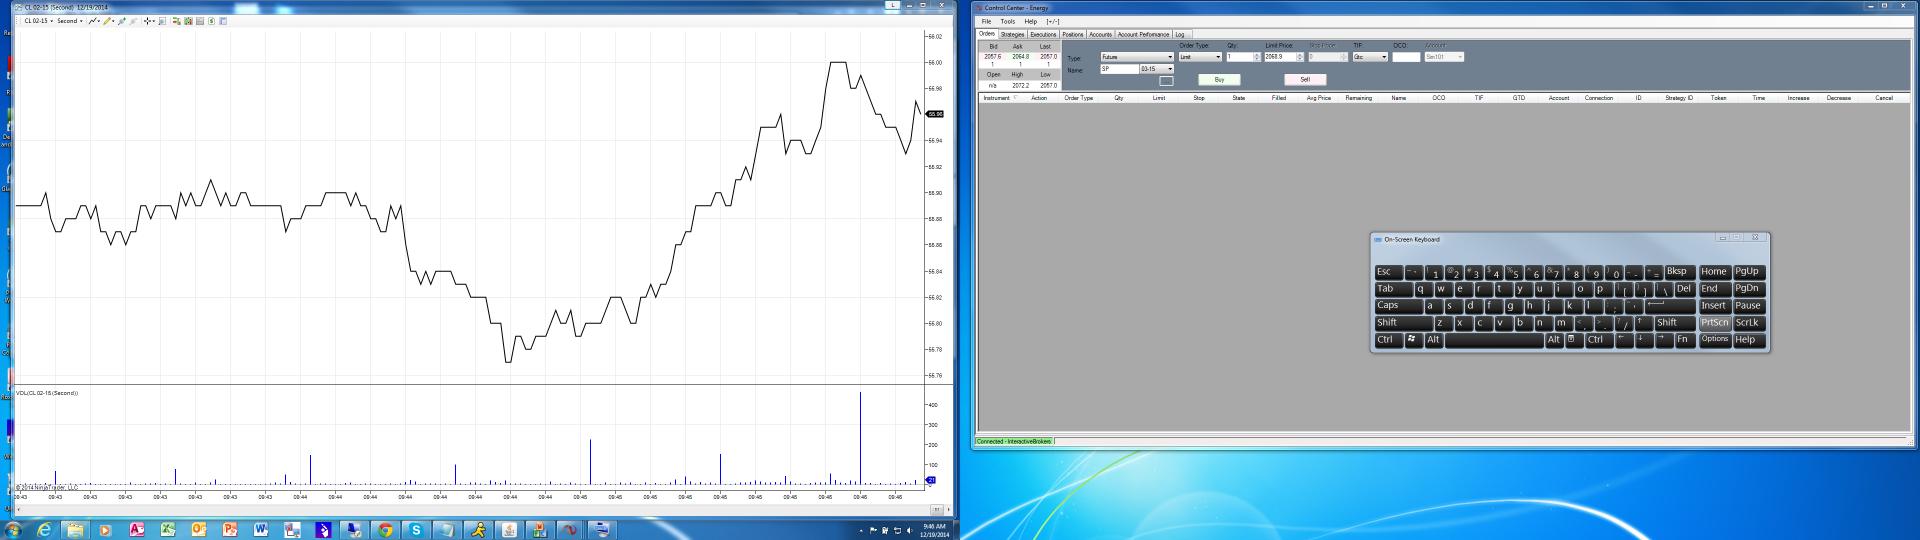Switch to the Account Performance tab
Screen dimensions: 1920x540
pyautogui.click(x=1143, y=34)
